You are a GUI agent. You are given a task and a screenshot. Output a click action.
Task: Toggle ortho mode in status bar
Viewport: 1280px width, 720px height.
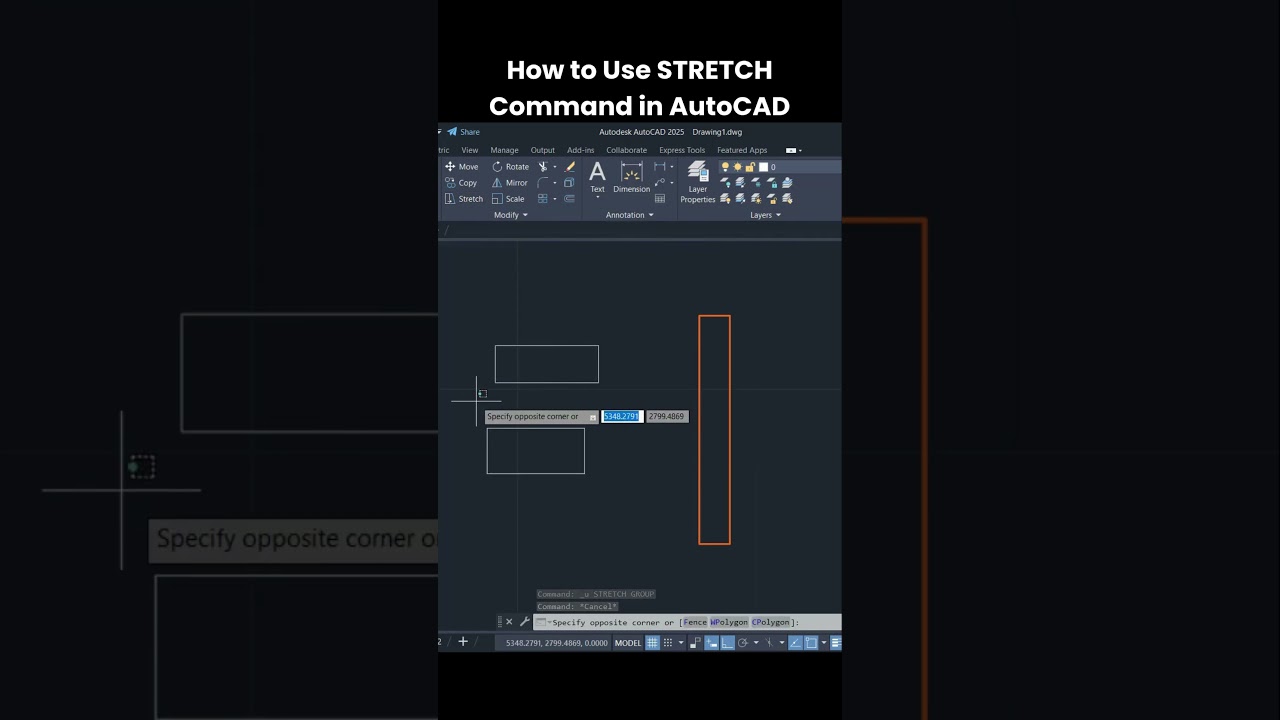coord(728,643)
